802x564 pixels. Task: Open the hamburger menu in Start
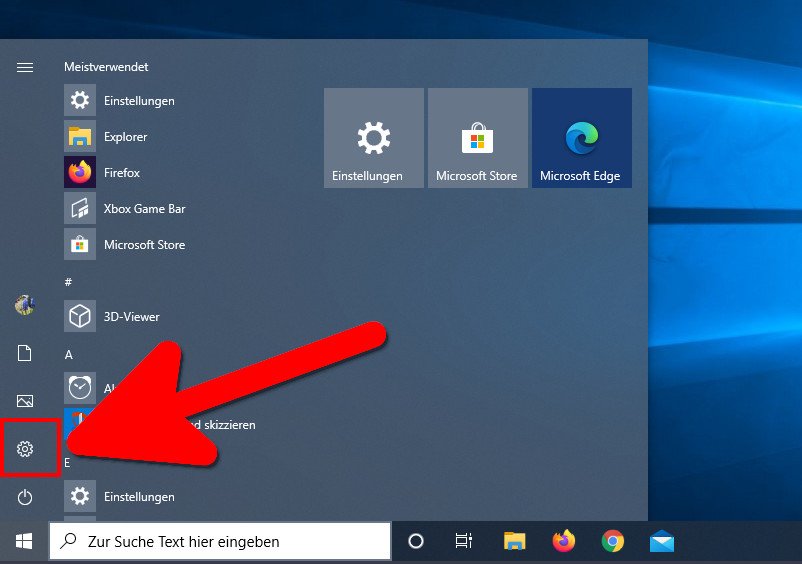25,67
